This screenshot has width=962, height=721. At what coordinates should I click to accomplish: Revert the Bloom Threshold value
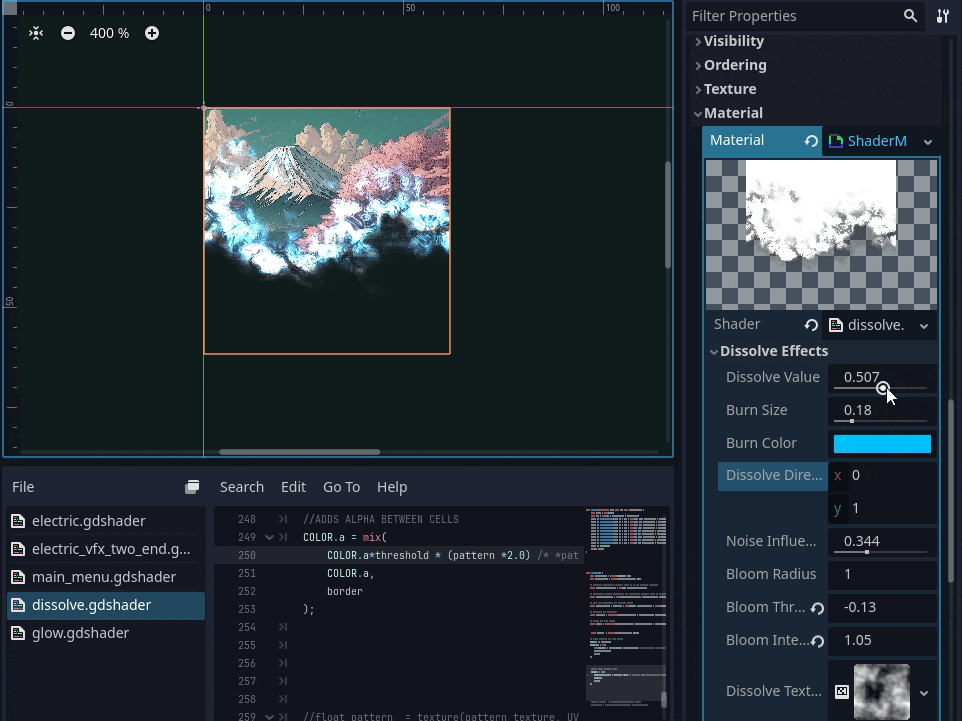(817, 608)
